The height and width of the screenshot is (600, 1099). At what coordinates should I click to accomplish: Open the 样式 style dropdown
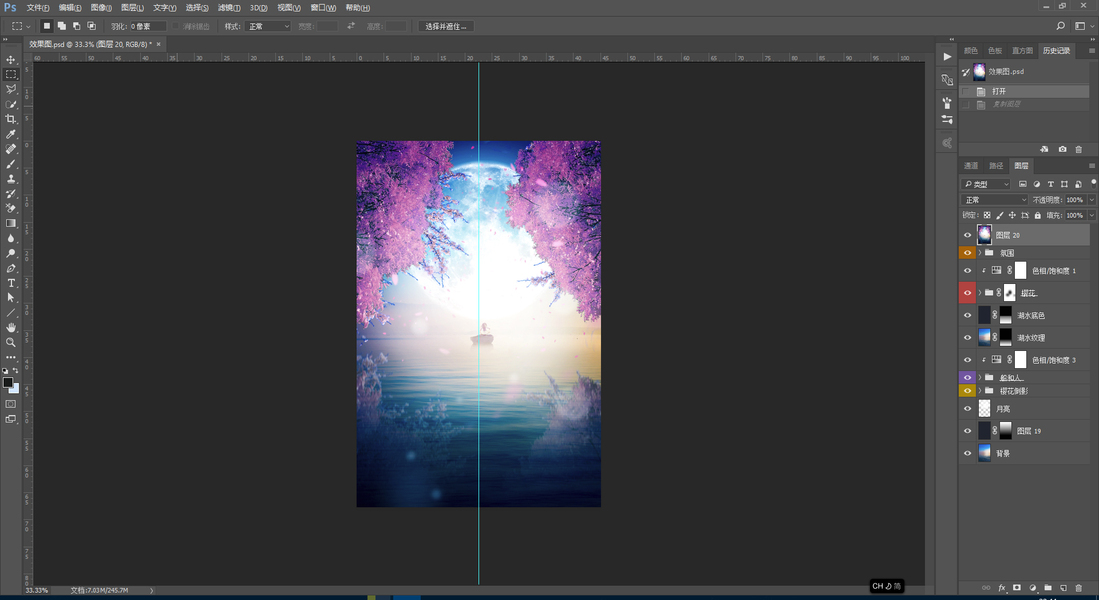267,26
